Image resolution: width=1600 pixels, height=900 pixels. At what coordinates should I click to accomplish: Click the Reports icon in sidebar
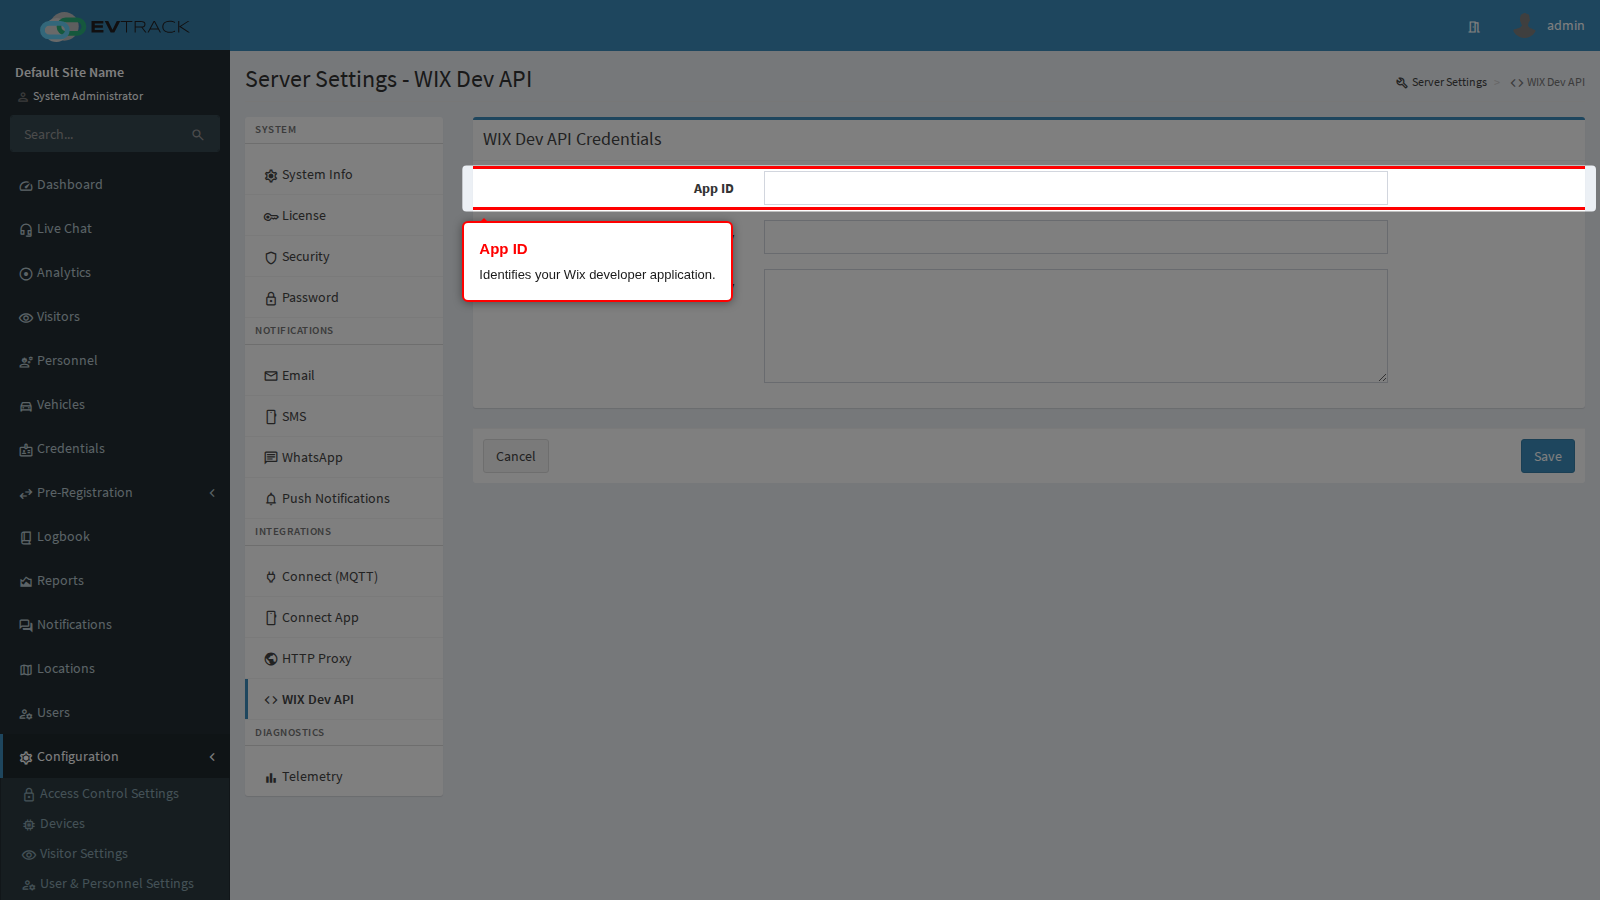26,582
